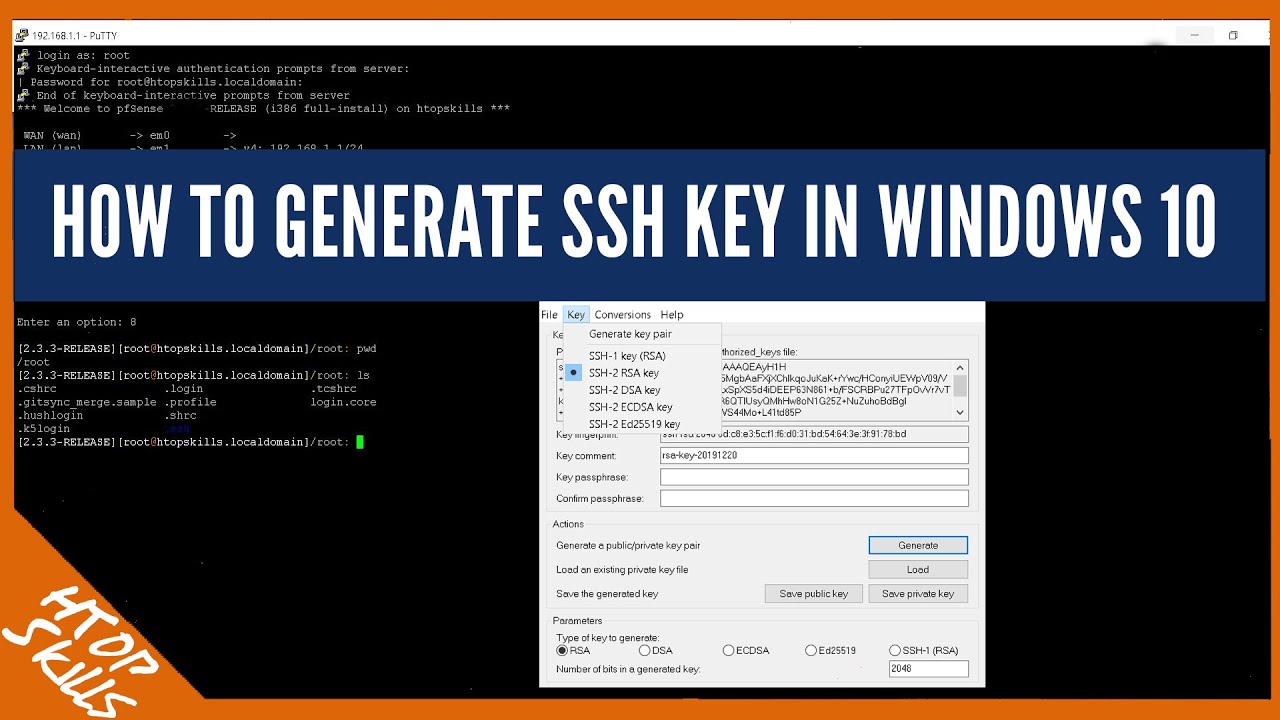Click Save private key button
The width and height of the screenshot is (1280, 720).
tap(918, 593)
